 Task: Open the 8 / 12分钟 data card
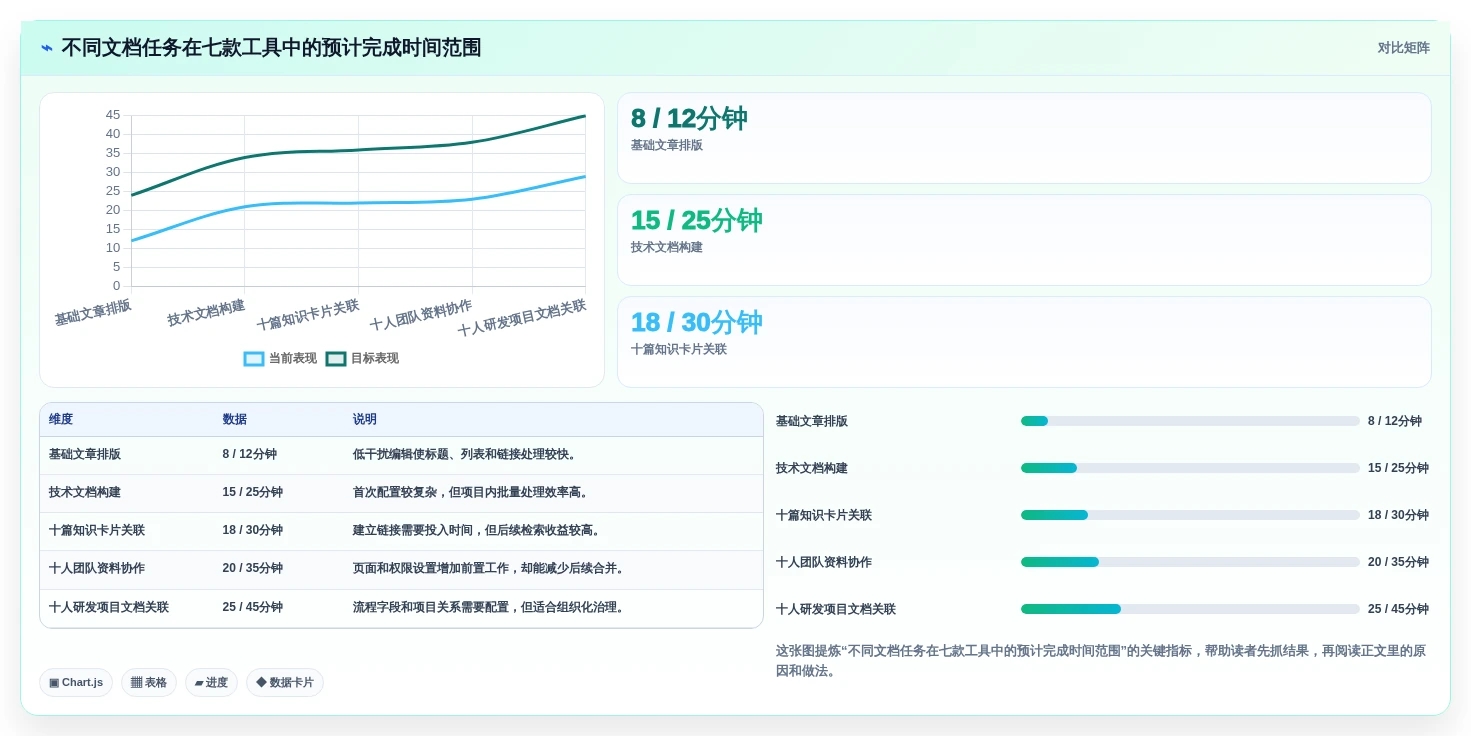(x=1024, y=138)
